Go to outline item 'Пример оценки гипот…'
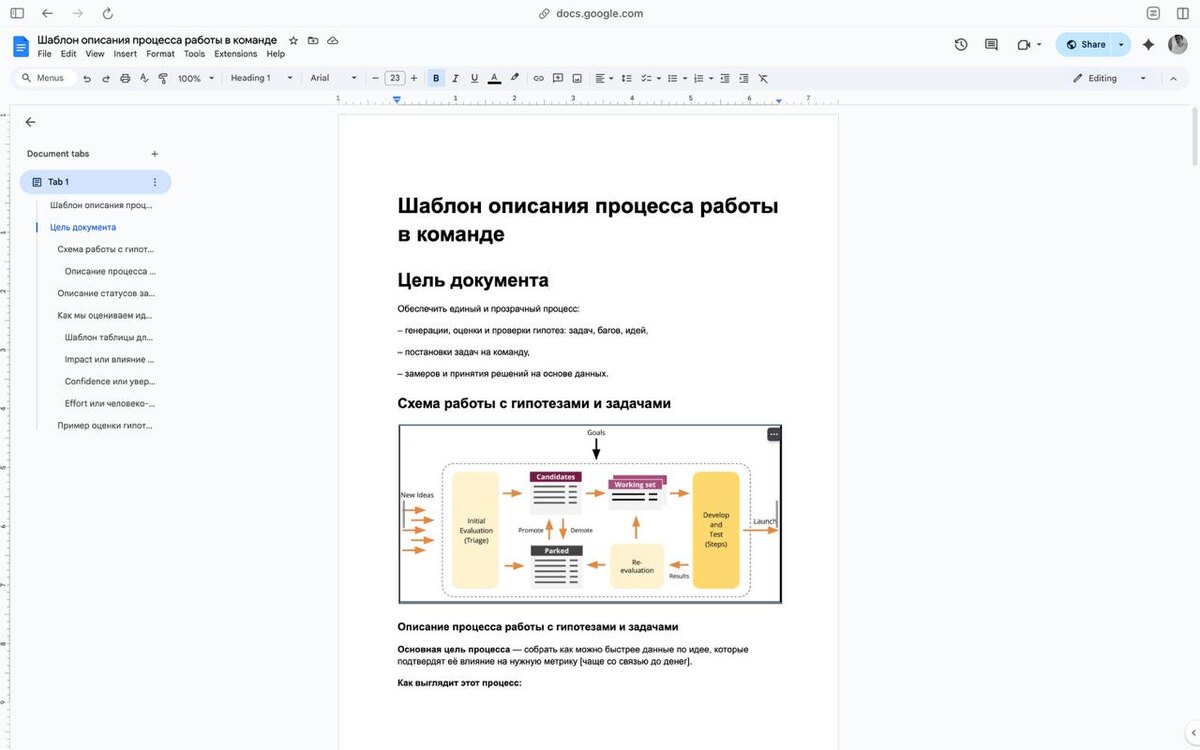Screen dimensions: 1200x750 click(x=106, y=425)
